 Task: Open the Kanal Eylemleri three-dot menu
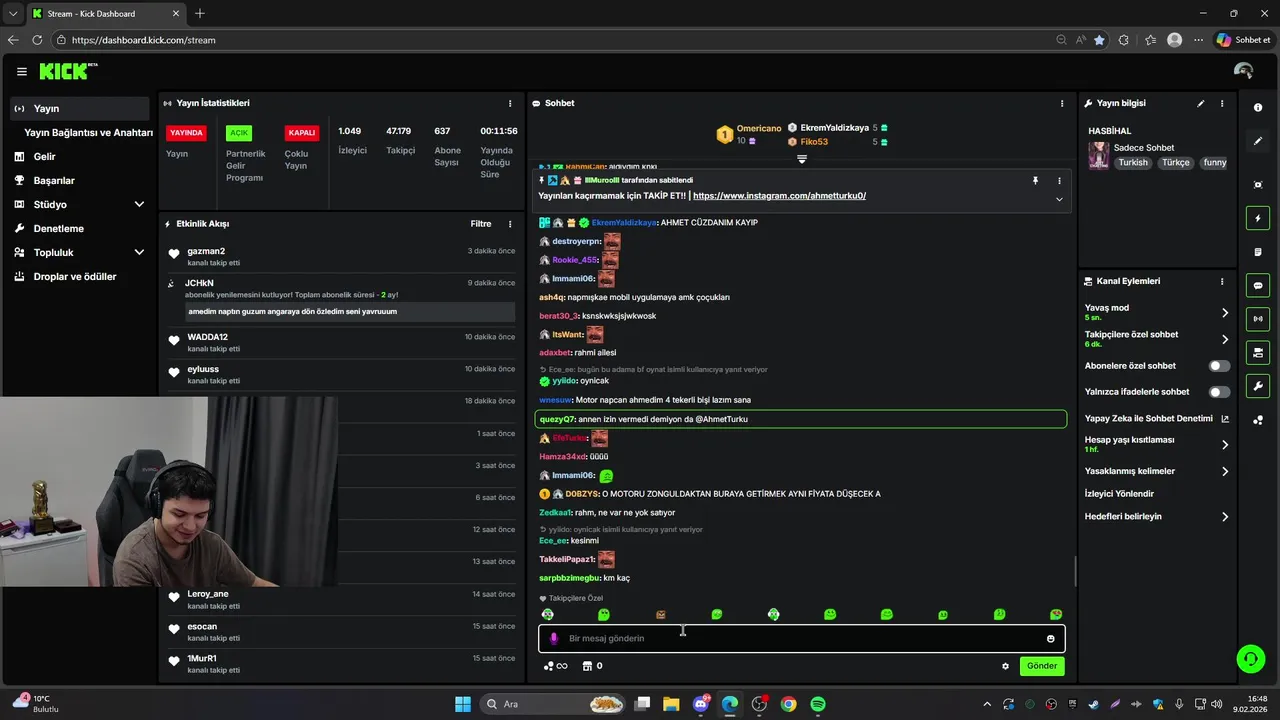pos(1222,281)
